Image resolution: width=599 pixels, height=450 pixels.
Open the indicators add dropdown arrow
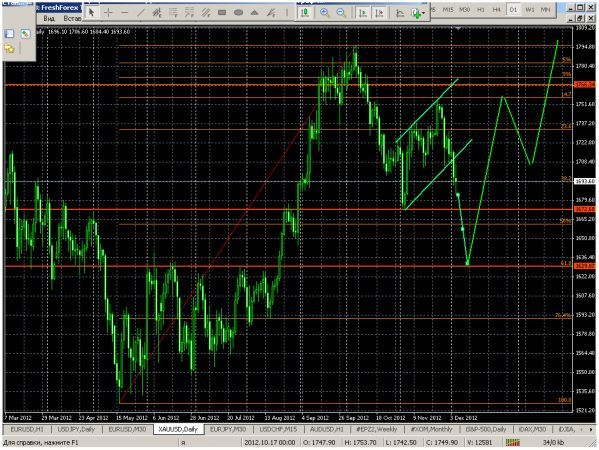tap(424, 13)
